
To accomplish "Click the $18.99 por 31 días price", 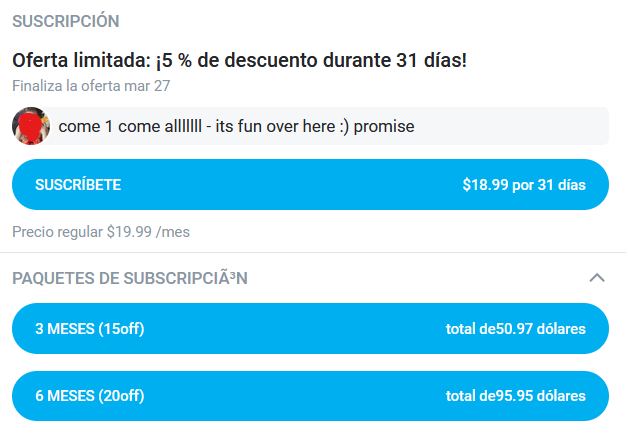I will point(524,185).
